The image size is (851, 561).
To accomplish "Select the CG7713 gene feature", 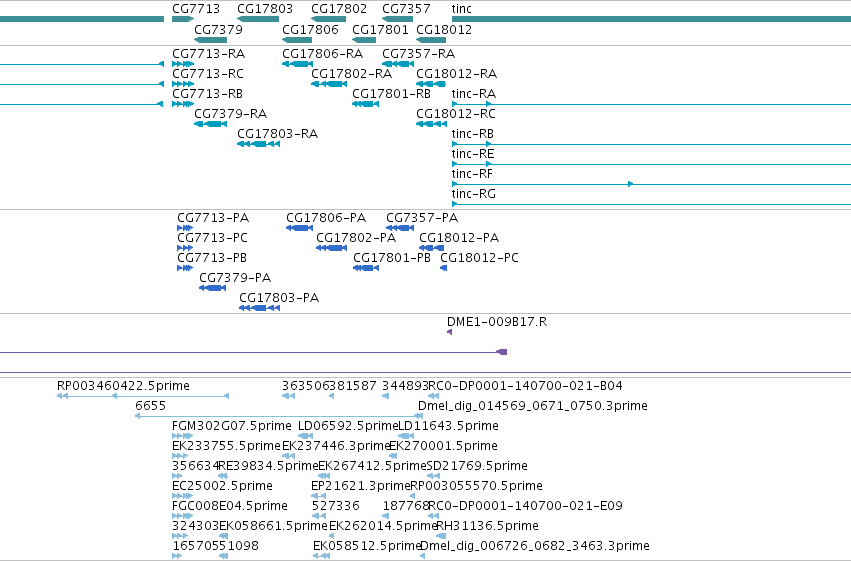I will pyautogui.click(x=183, y=19).
